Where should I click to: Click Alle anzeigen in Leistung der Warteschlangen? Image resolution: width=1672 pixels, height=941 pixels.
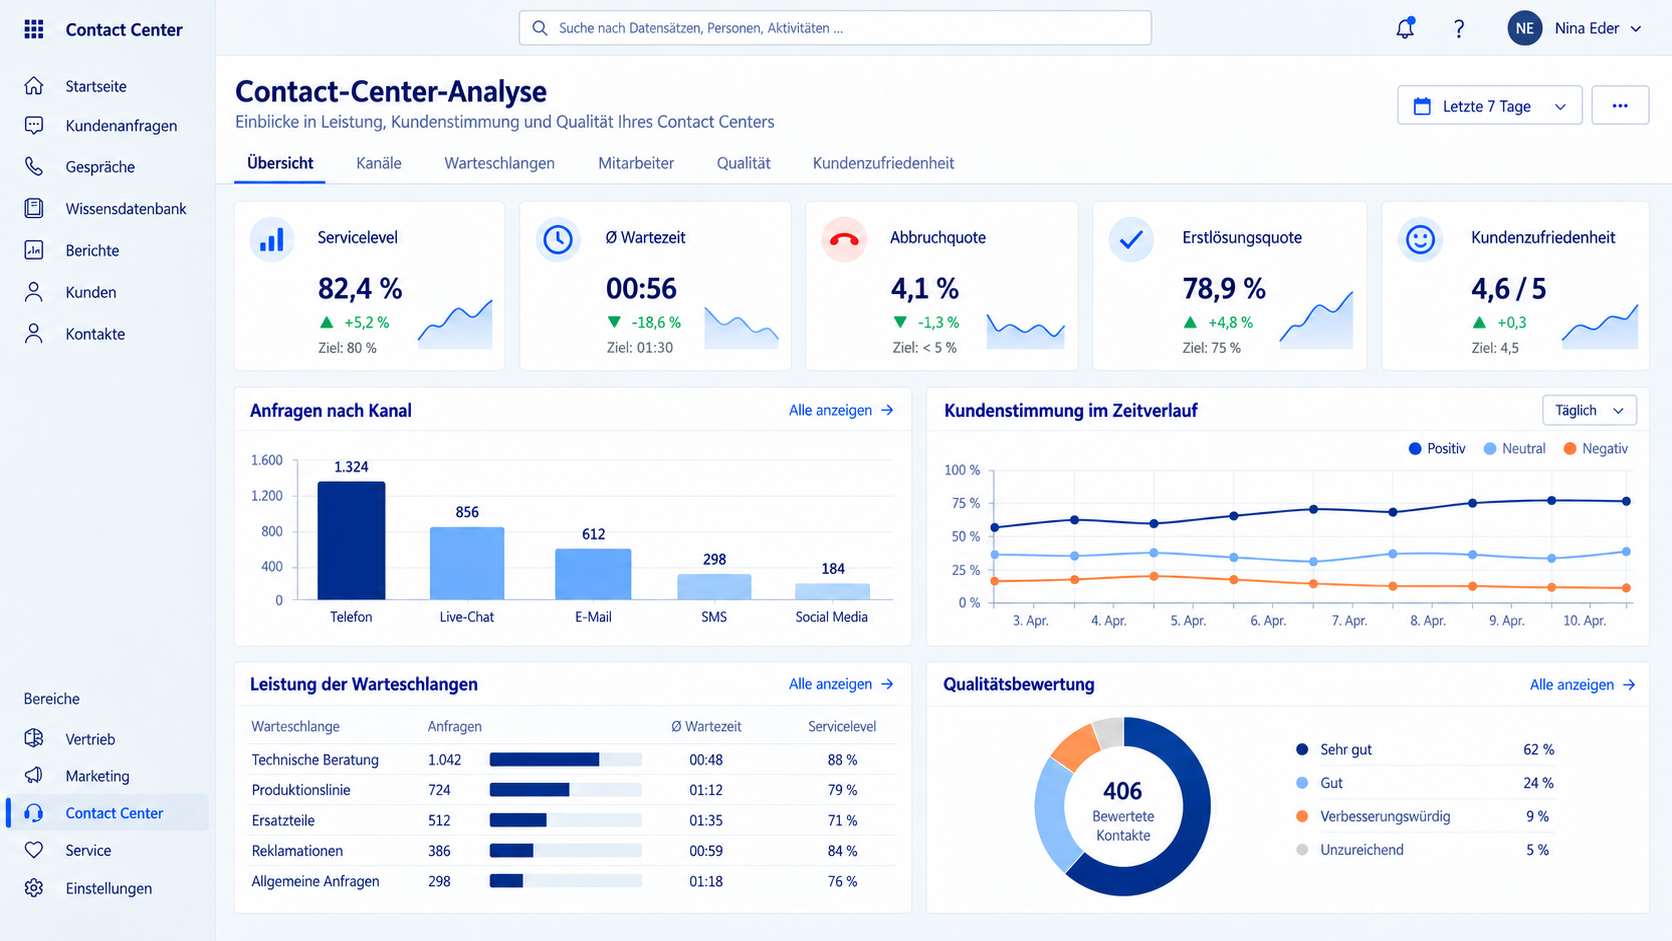point(841,684)
